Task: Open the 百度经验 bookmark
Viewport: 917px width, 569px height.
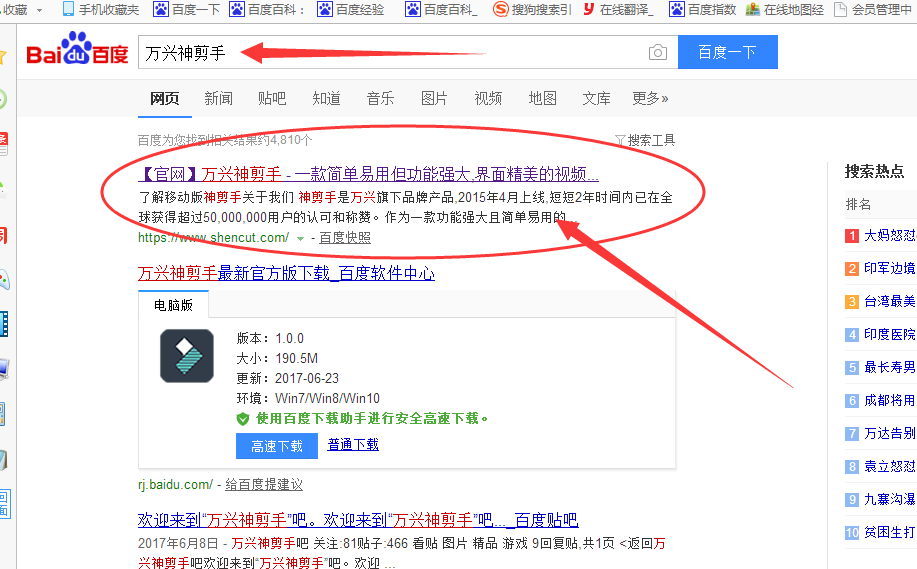Action: [351, 9]
